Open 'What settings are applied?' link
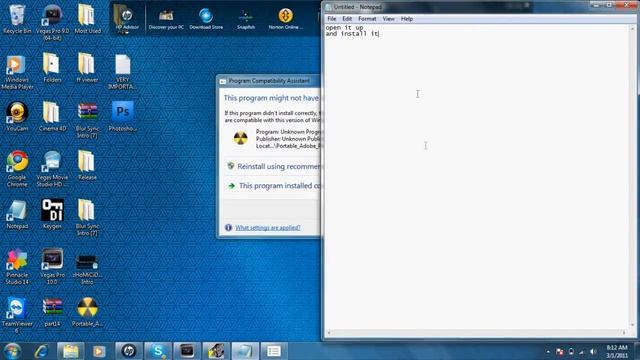This screenshot has height=360, width=640. [268, 228]
